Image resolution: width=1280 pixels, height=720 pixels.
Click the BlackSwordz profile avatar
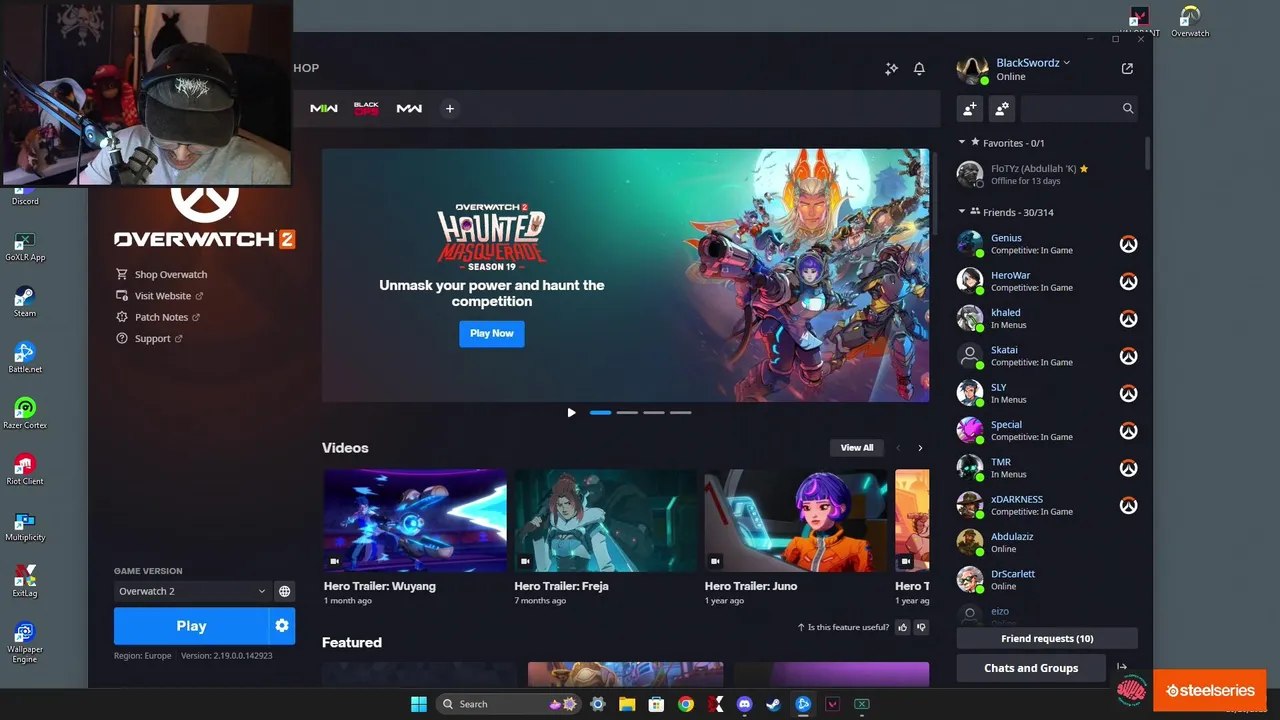[x=971, y=69]
